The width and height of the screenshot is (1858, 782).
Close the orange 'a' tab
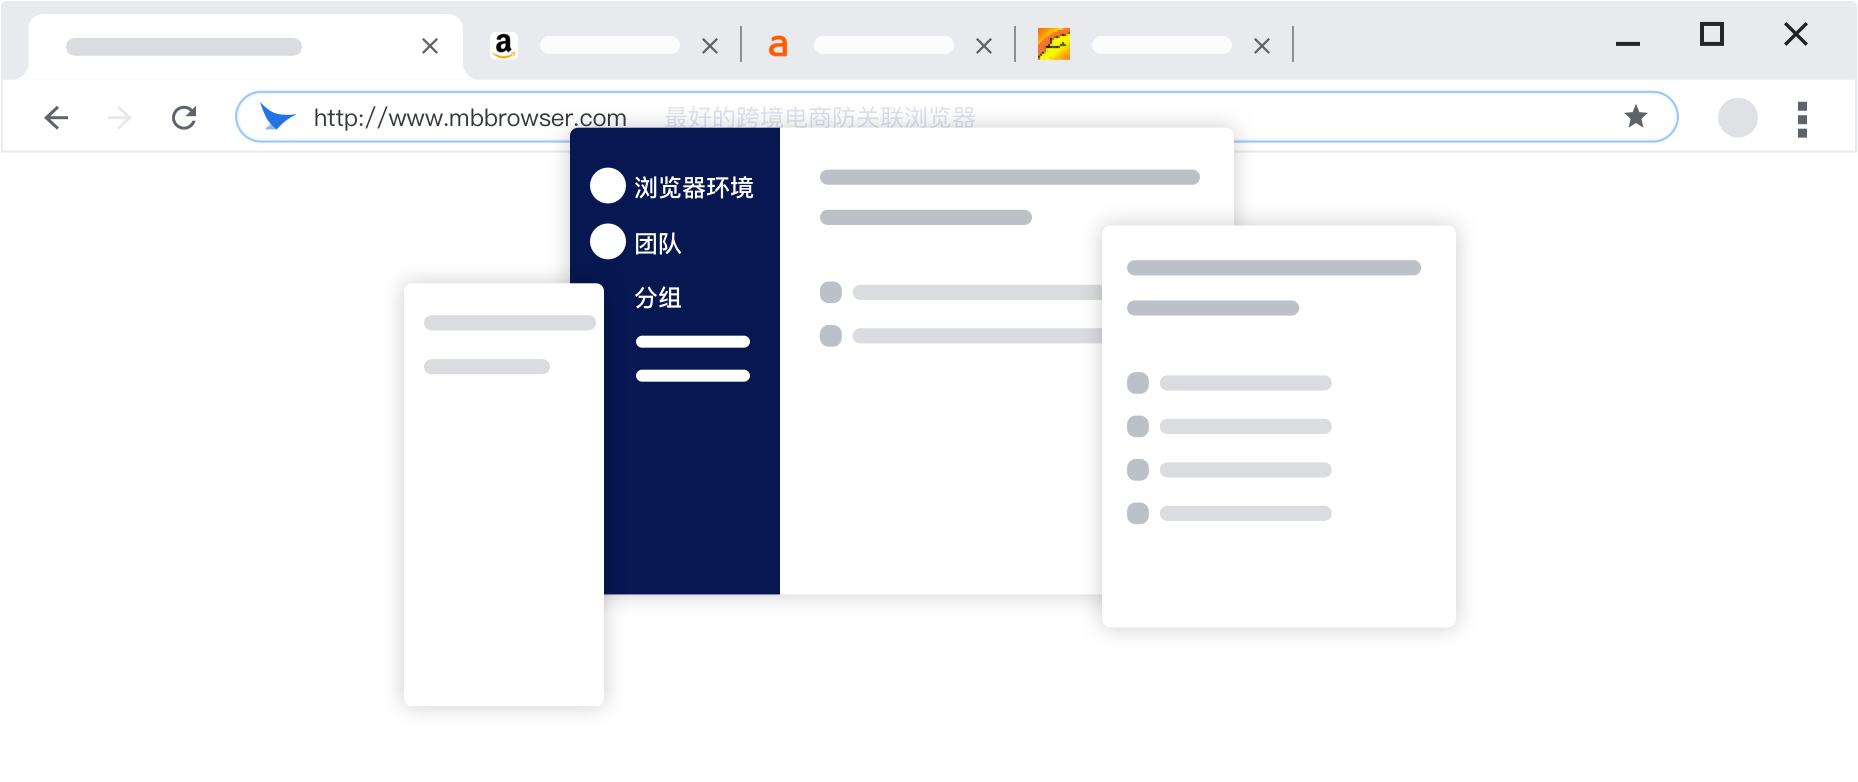[984, 46]
